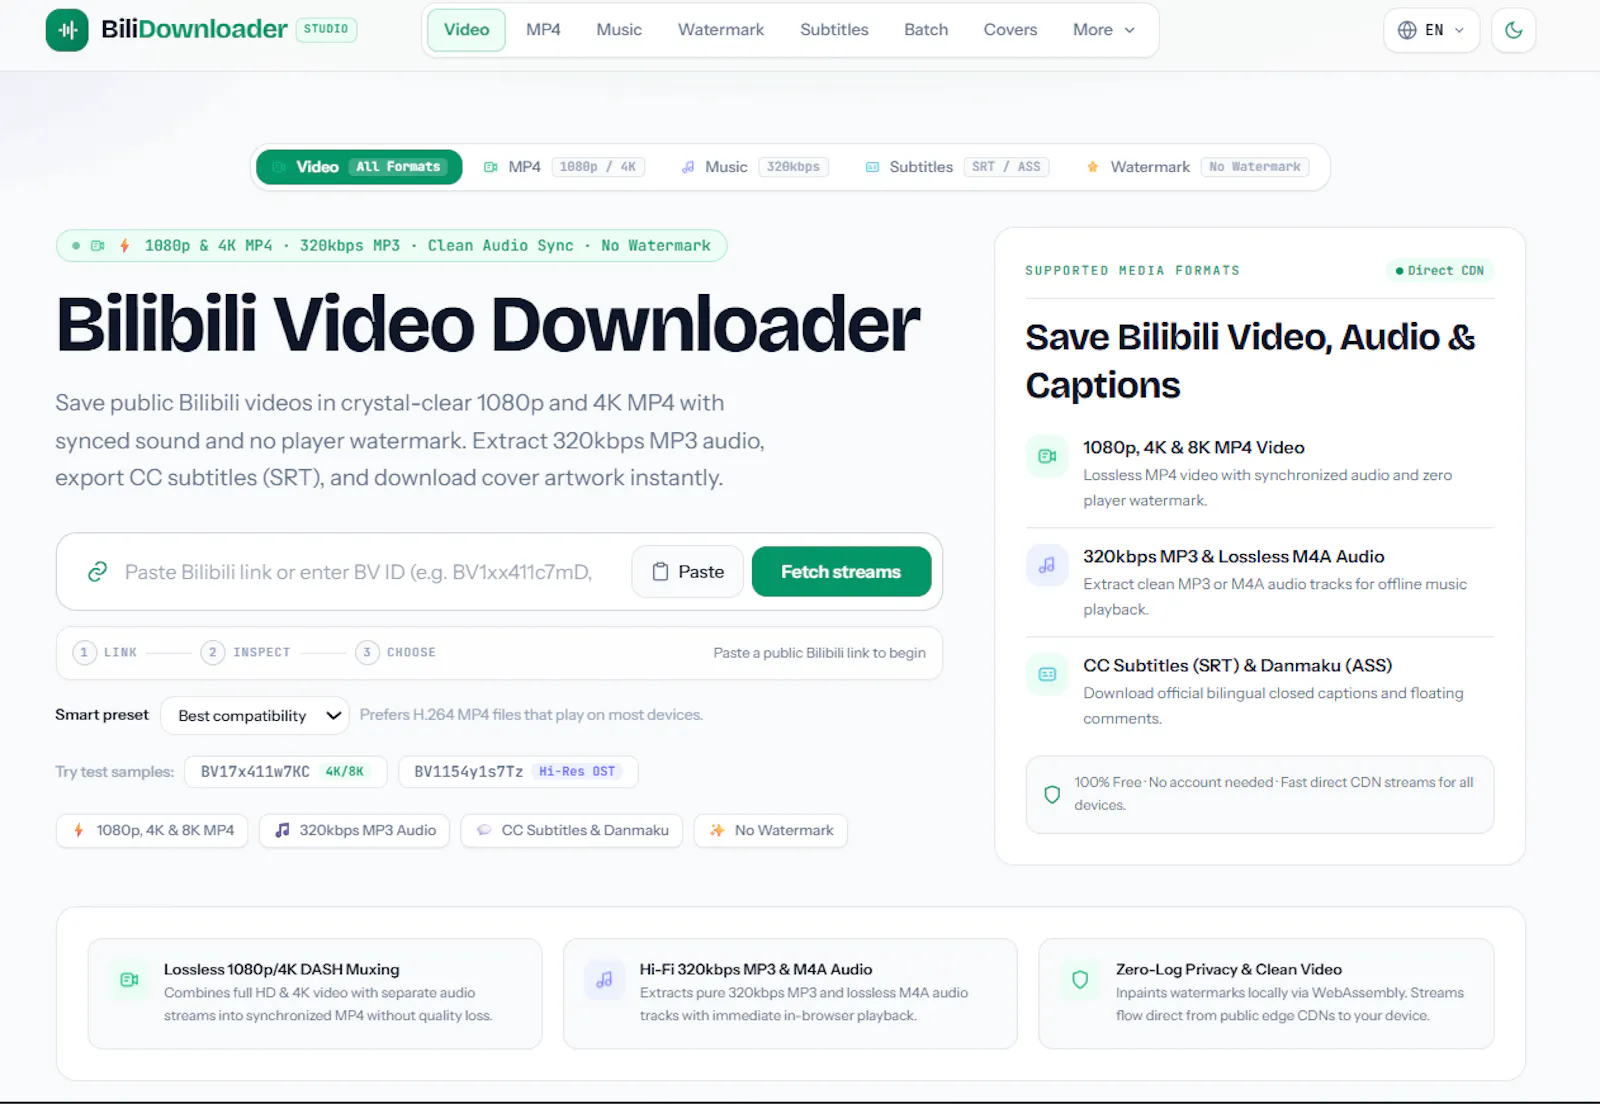
Task: Select the Video All Formats pill
Action: point(359,167)
